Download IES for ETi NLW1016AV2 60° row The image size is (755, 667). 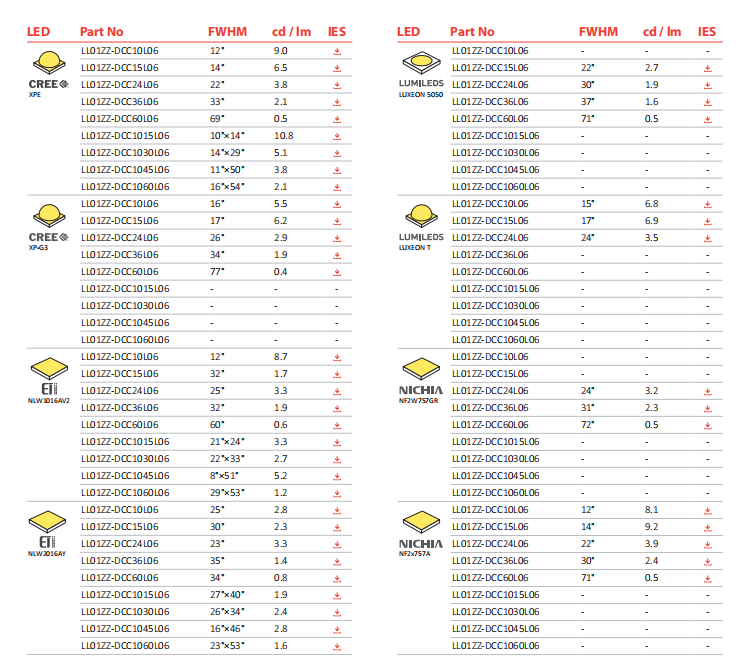(x=337, y=425)
